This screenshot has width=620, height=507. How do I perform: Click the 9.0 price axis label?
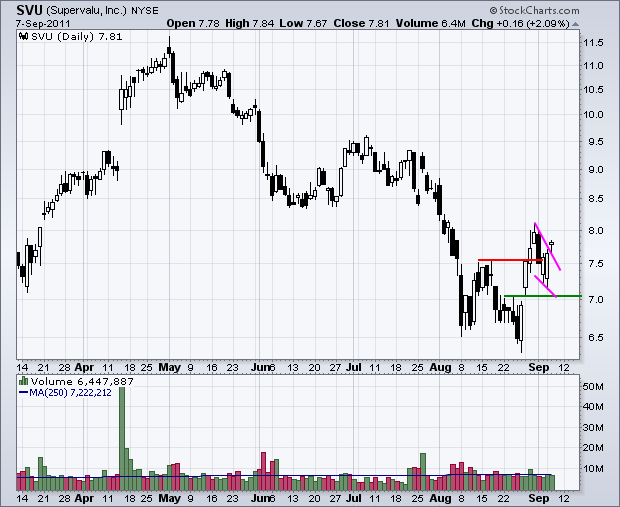tap(595, 170)
